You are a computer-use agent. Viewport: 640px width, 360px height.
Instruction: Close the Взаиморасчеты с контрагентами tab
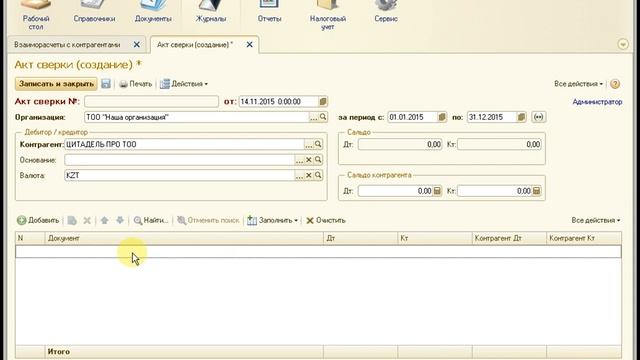pos(137,45)
